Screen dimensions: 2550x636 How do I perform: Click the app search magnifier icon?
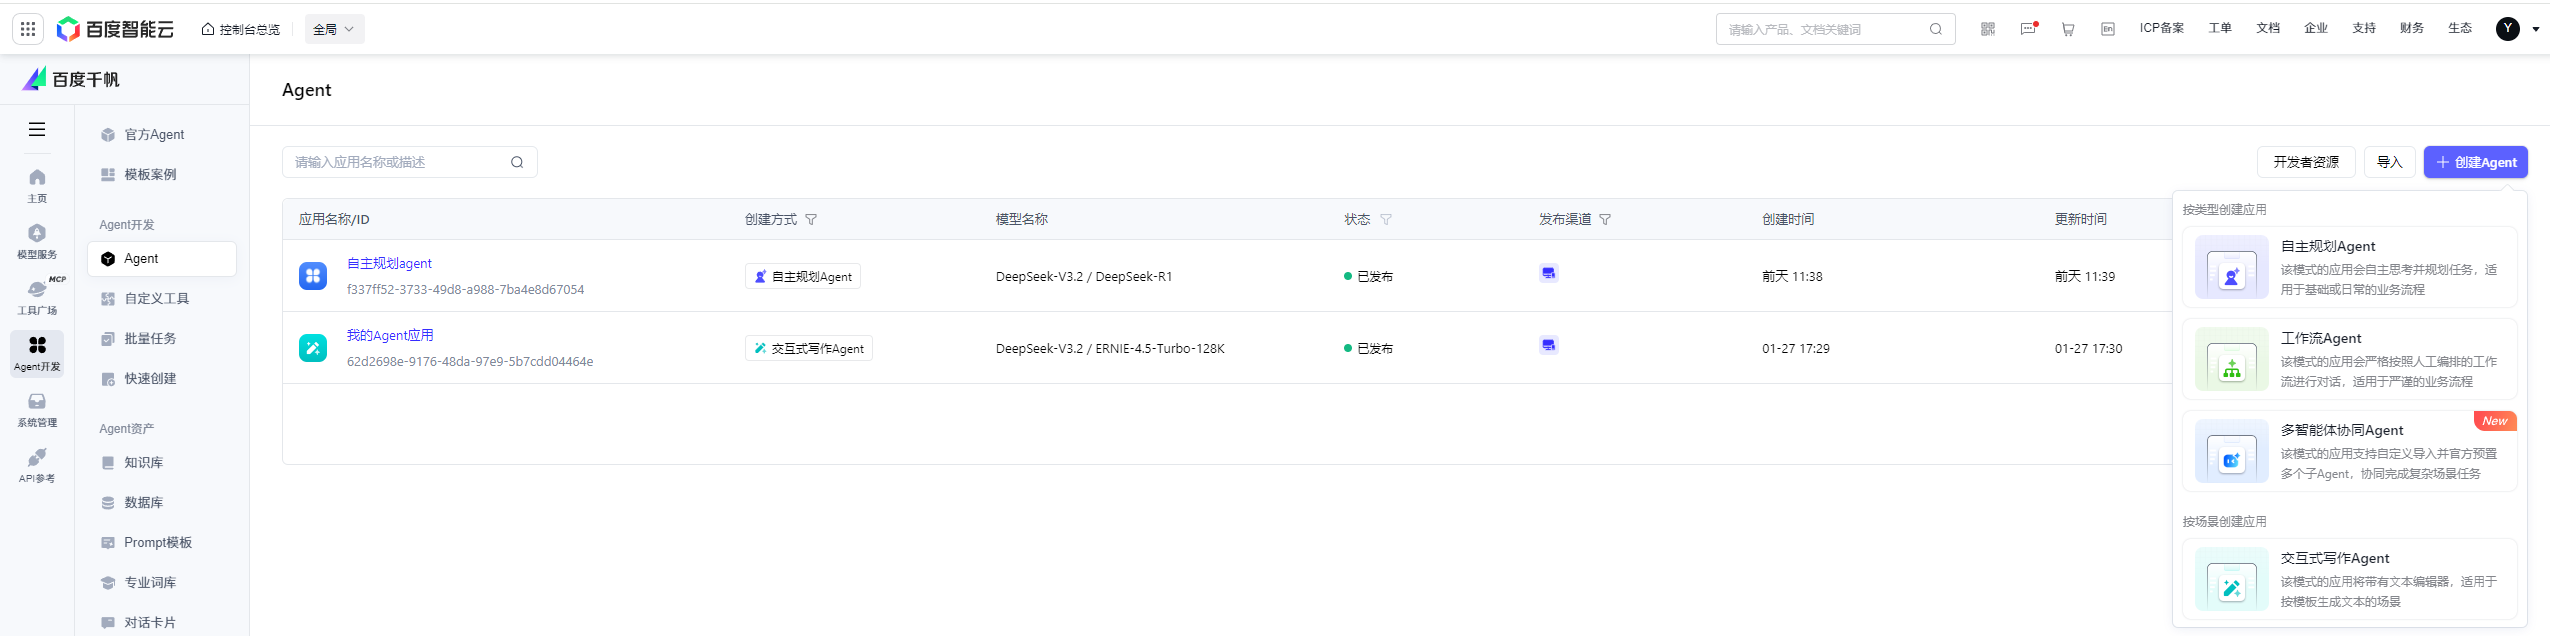coord(517,162)
